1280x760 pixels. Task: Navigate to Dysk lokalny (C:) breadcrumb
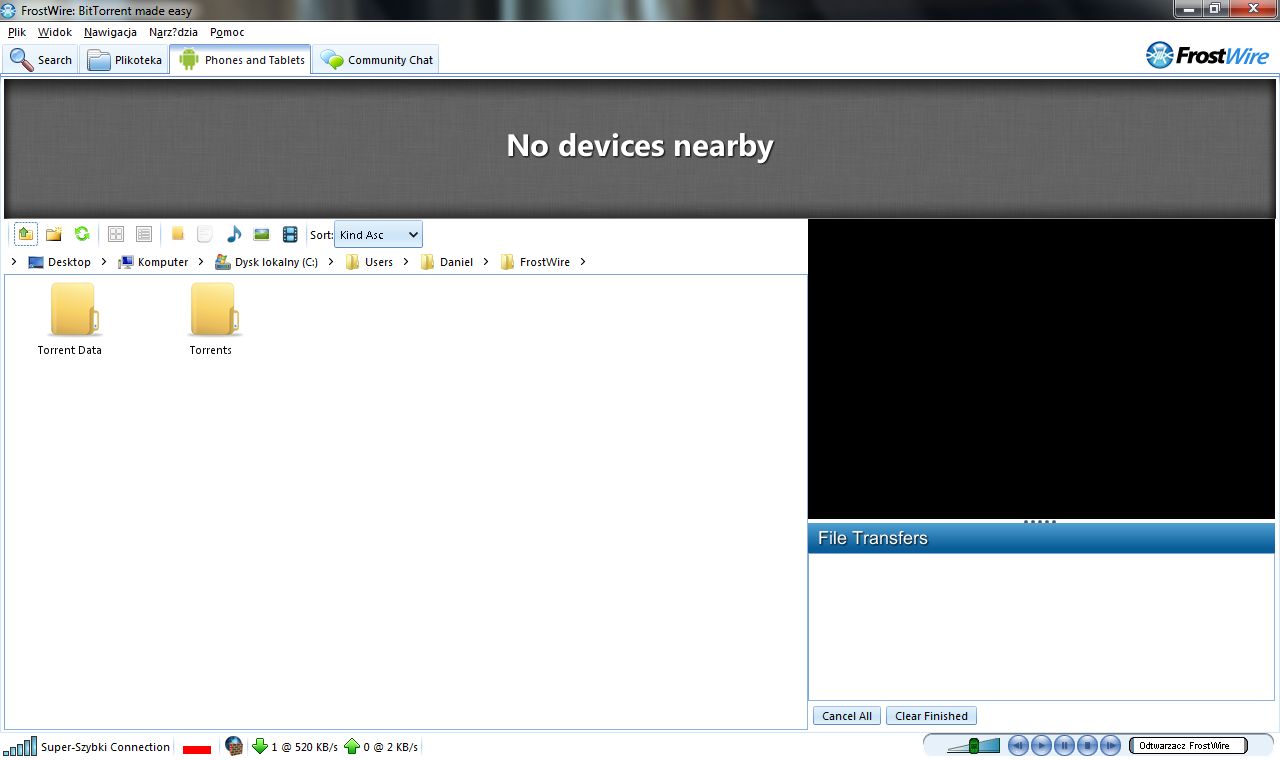click(x=266, y=262)
